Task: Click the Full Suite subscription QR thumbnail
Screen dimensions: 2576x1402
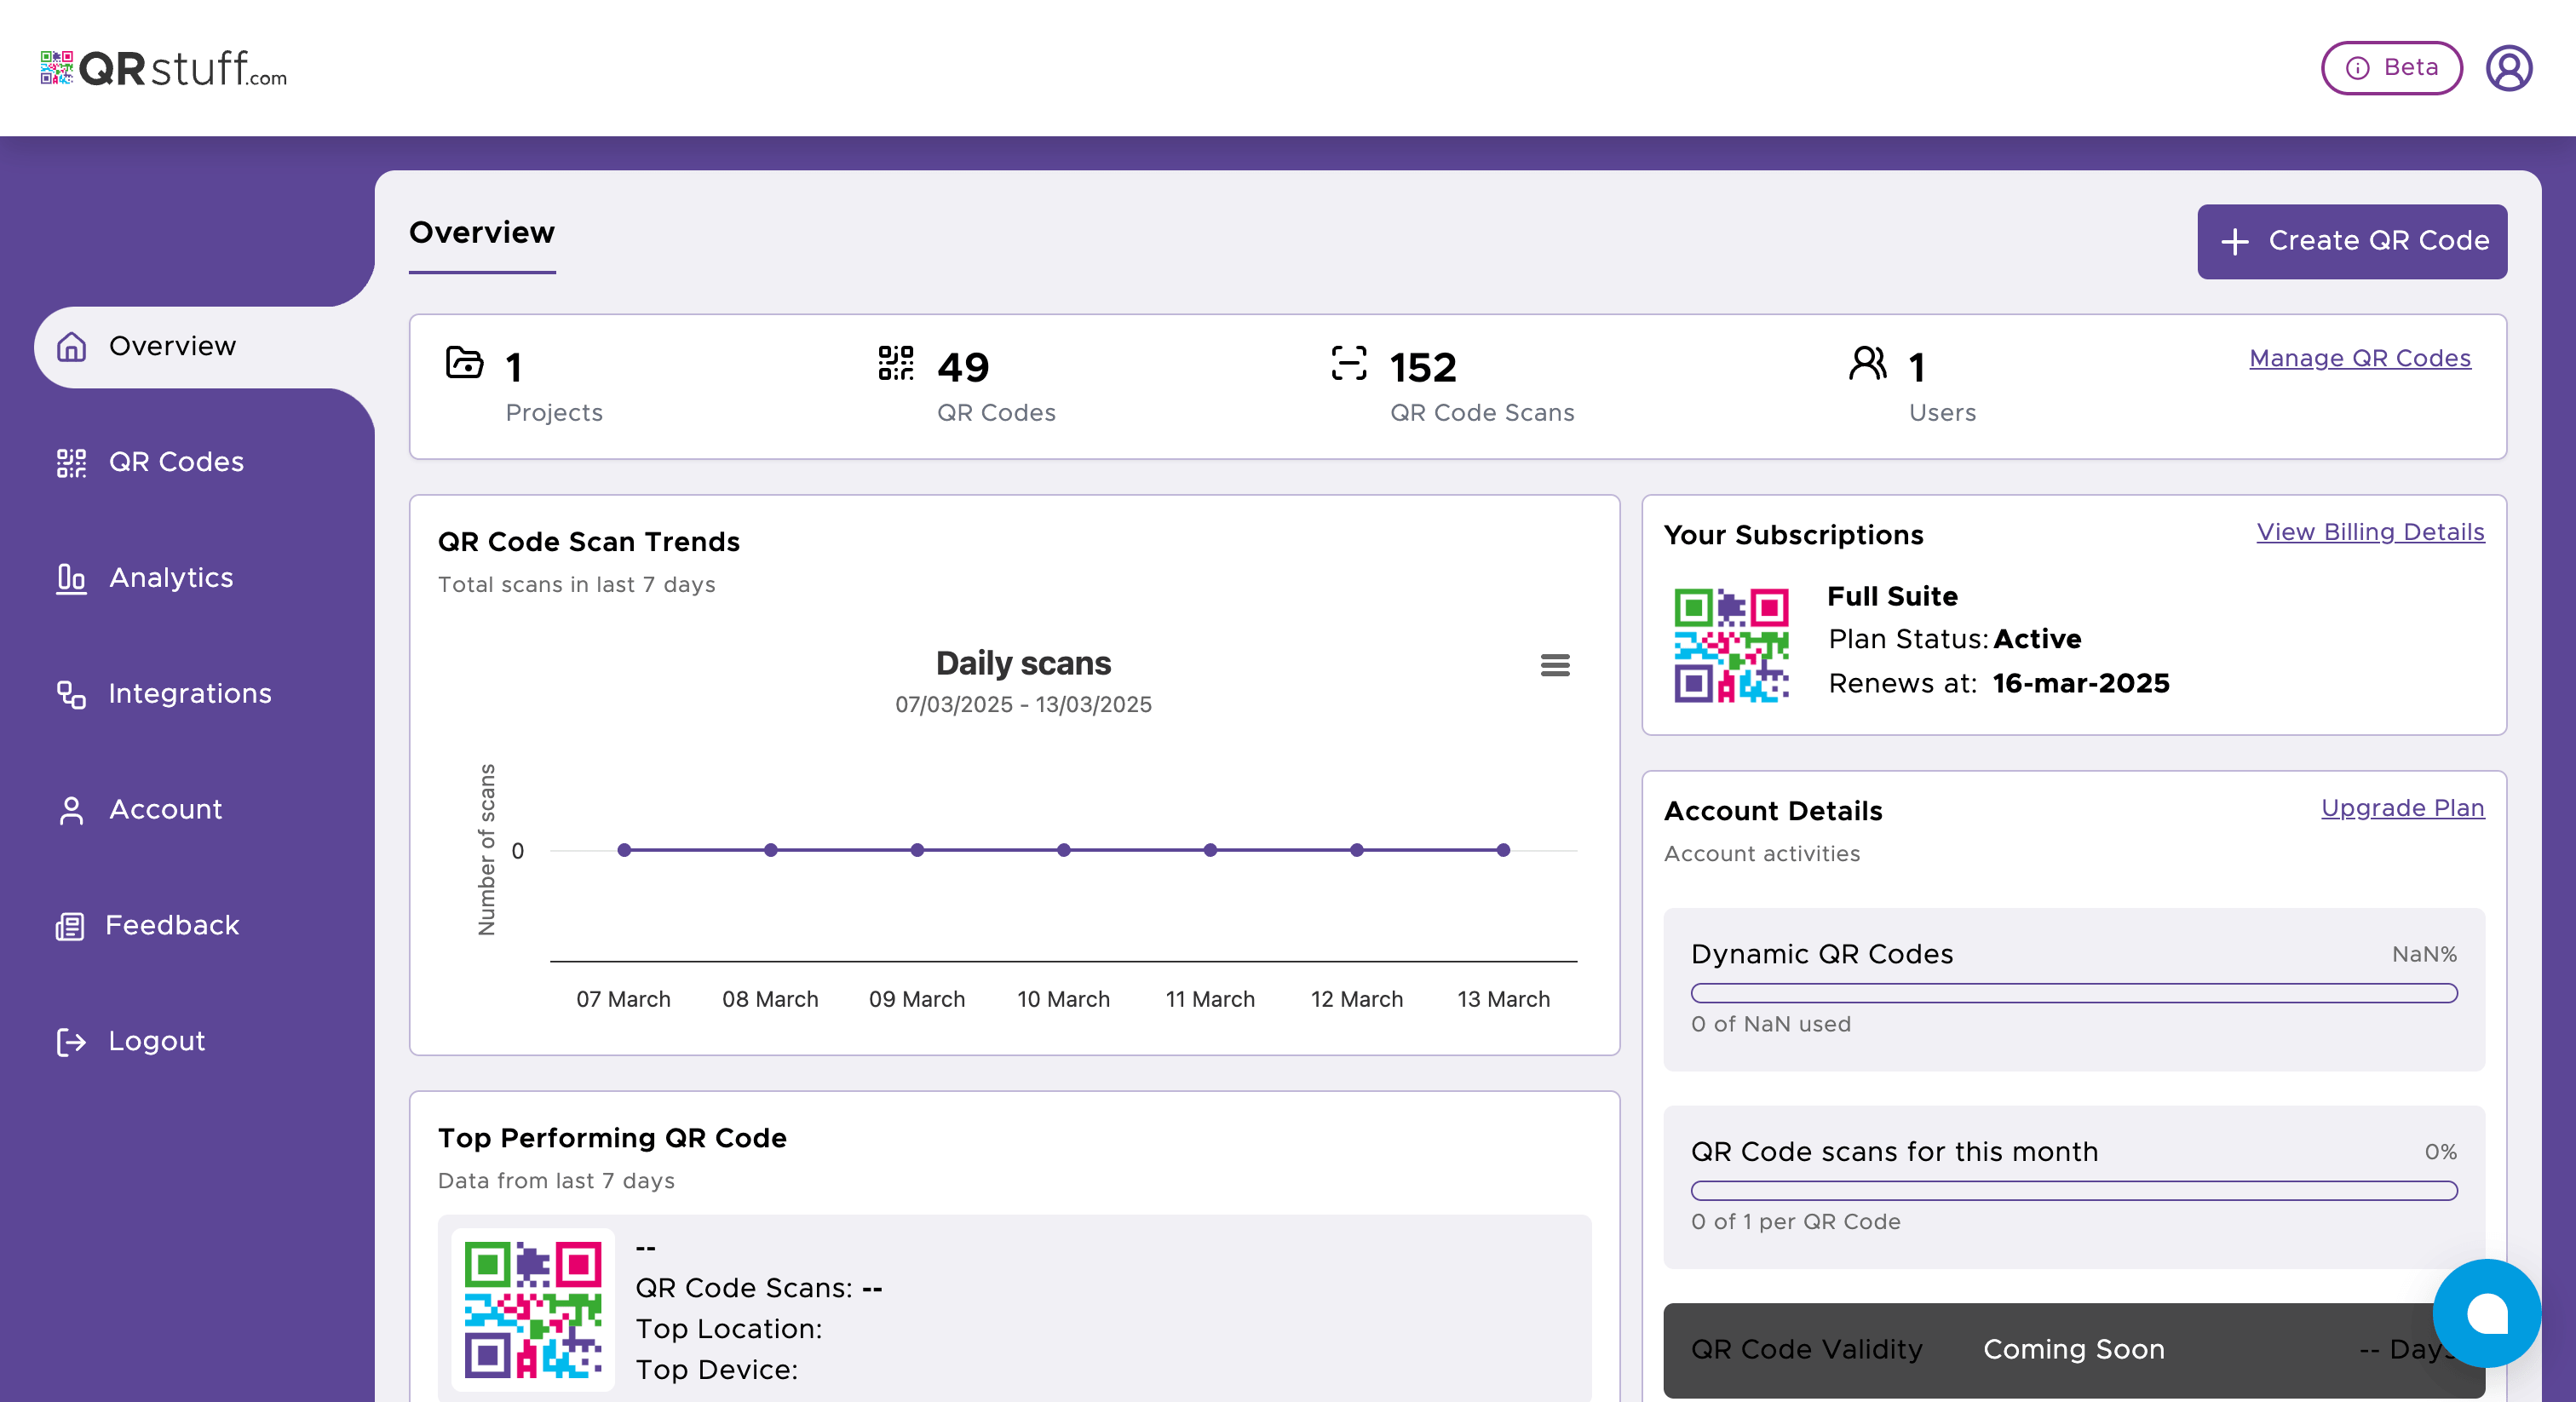Action: [1731, 645]
